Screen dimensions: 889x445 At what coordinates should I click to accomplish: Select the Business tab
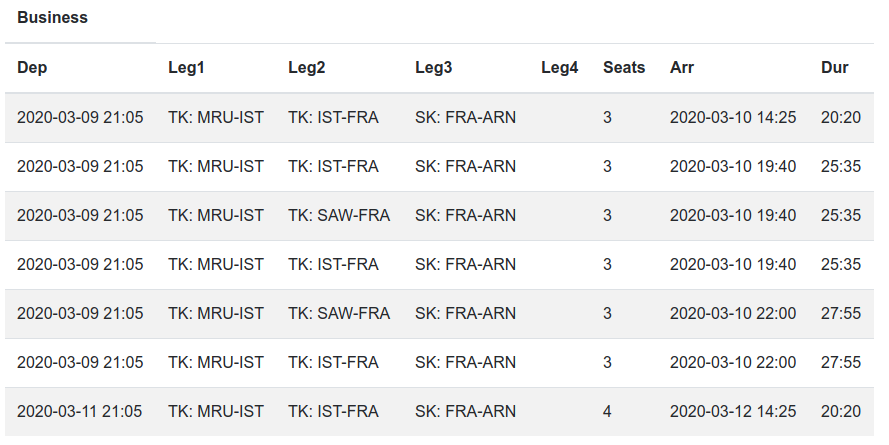[53, 18]
